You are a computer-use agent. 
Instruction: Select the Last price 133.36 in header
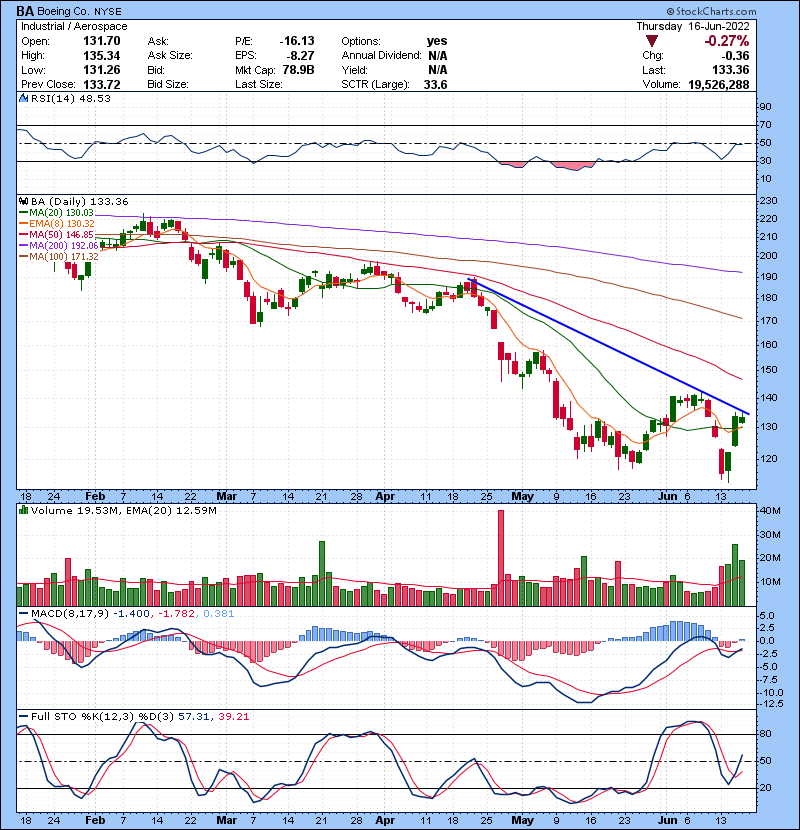[731, 70]
